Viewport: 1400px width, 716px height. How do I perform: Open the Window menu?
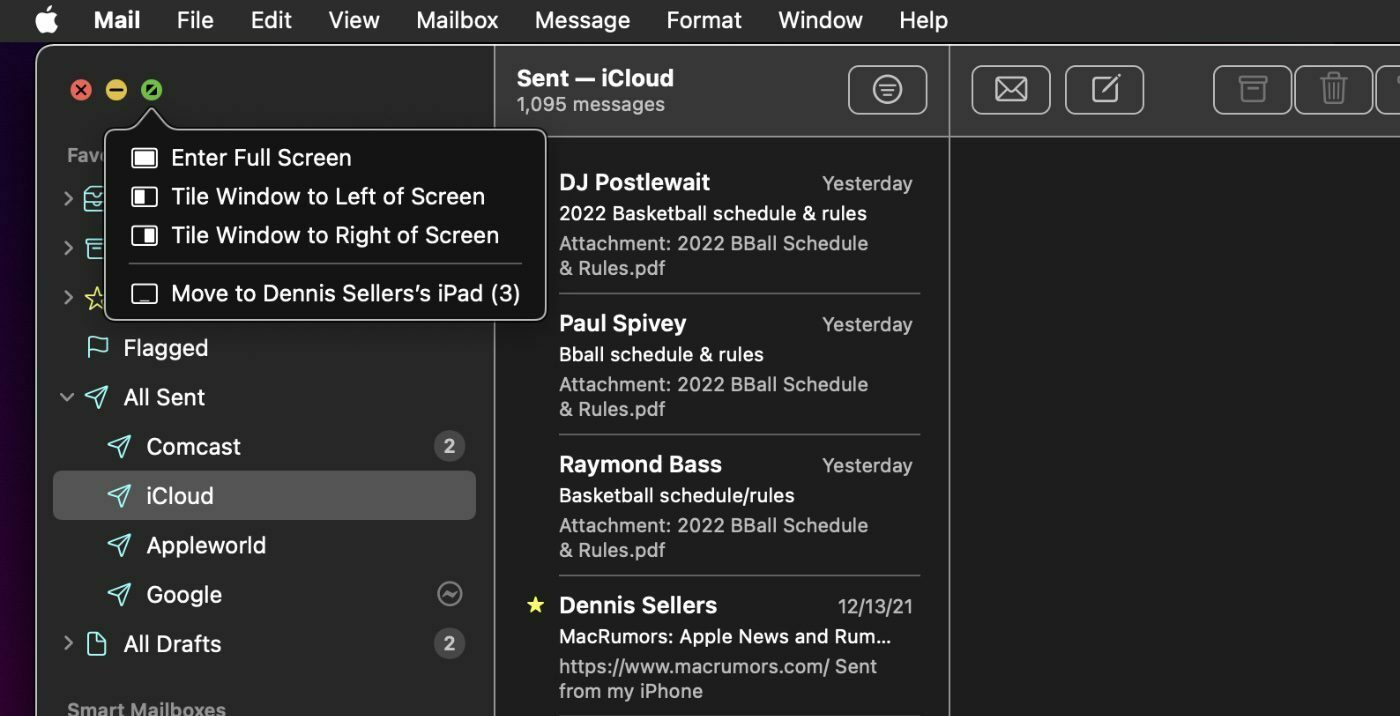[x=820, y=20]
